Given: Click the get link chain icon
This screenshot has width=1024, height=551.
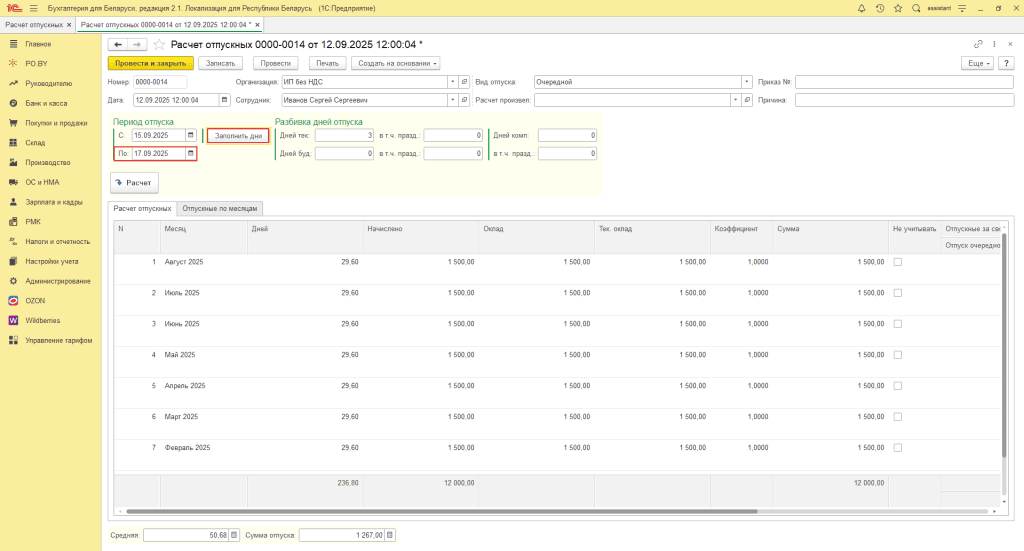Looking at the screenshot, I should pyautogui.click(x=978, y=44).
